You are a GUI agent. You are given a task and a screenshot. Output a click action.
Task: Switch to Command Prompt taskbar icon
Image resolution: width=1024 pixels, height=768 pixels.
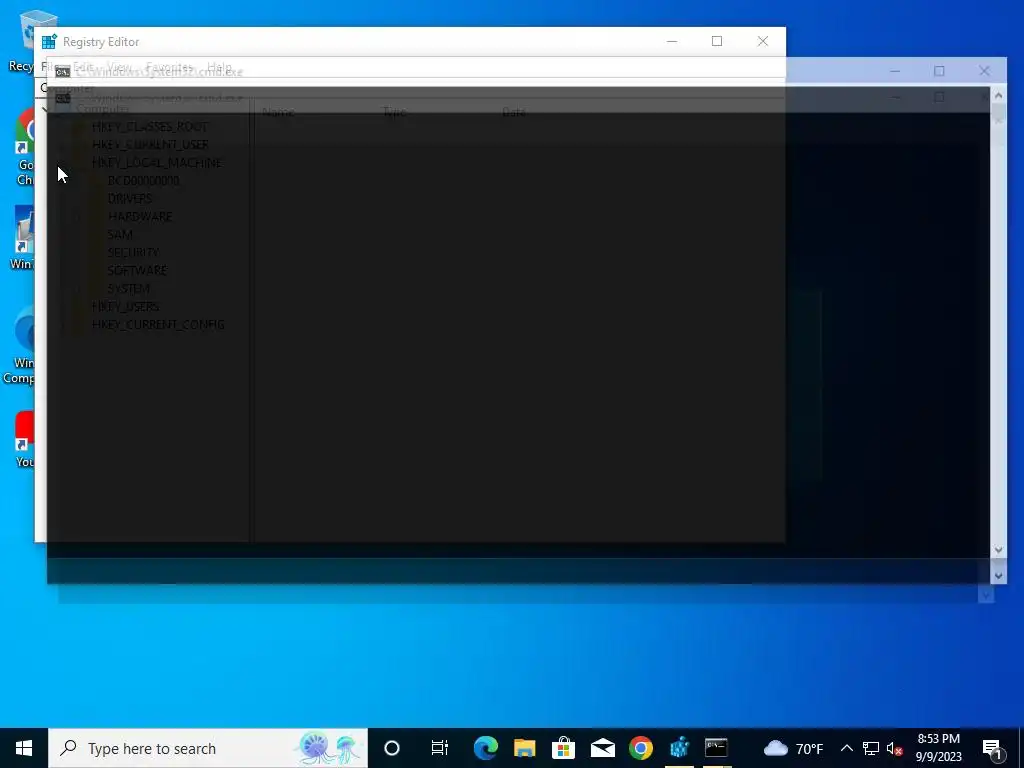coord(716,748)
